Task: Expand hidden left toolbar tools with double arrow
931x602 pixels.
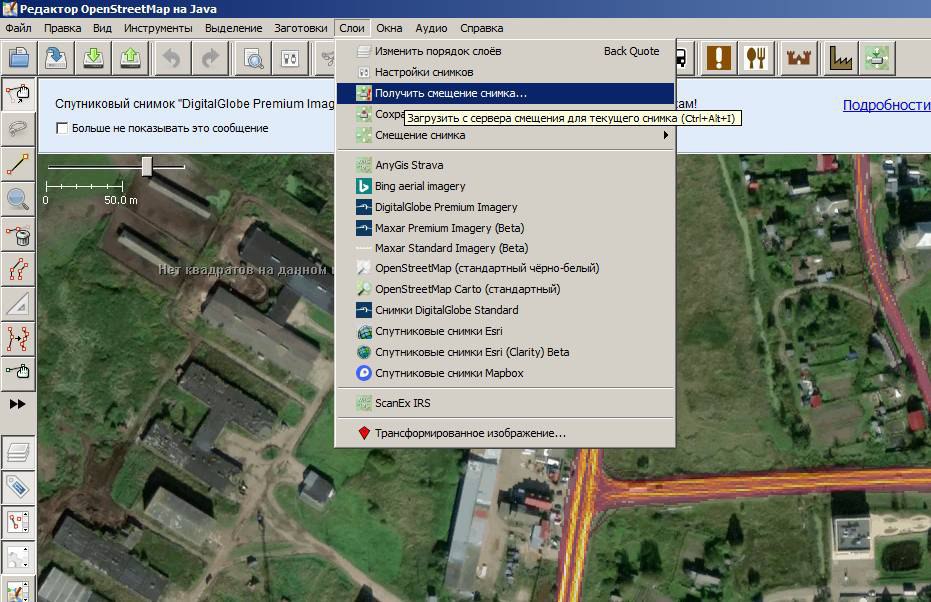Action: 18,404
